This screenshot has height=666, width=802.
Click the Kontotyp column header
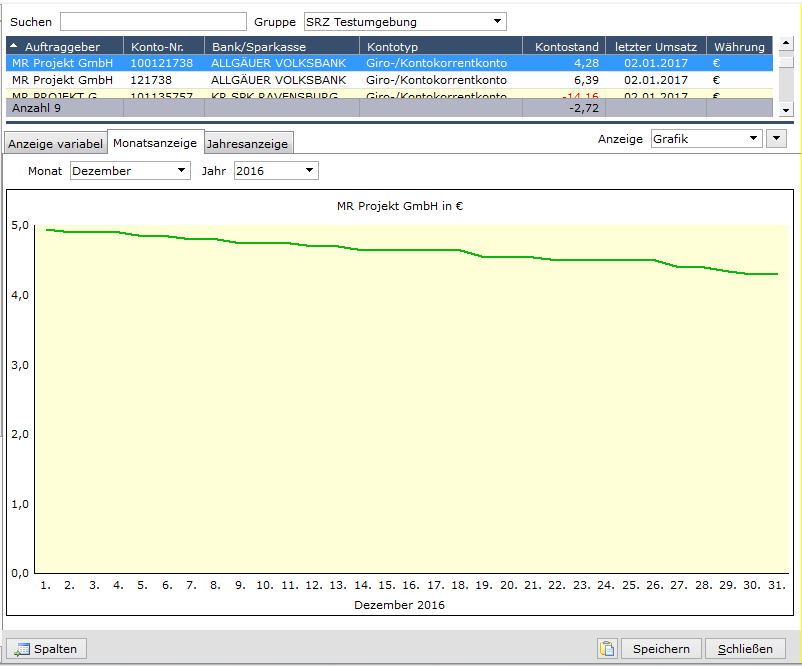pos(441,47)
